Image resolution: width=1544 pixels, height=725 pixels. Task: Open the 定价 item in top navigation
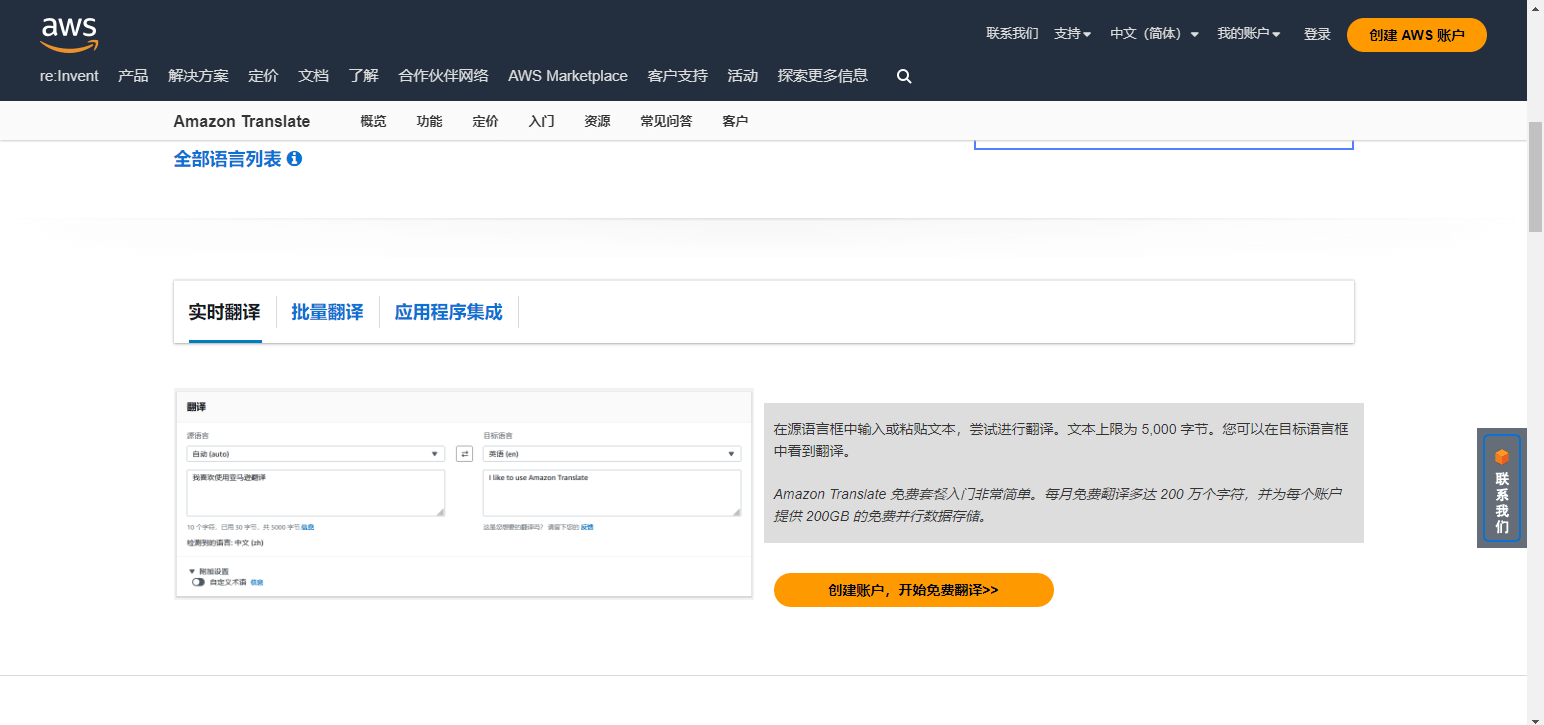263,76
